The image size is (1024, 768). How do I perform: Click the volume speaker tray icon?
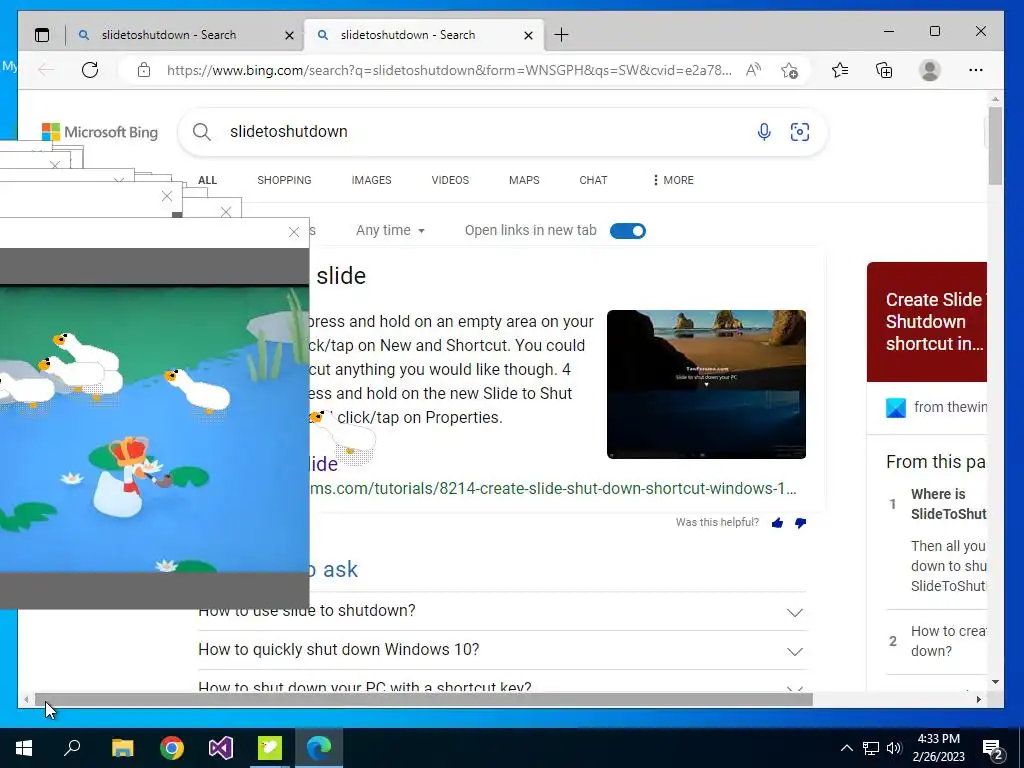coord(893,748)
